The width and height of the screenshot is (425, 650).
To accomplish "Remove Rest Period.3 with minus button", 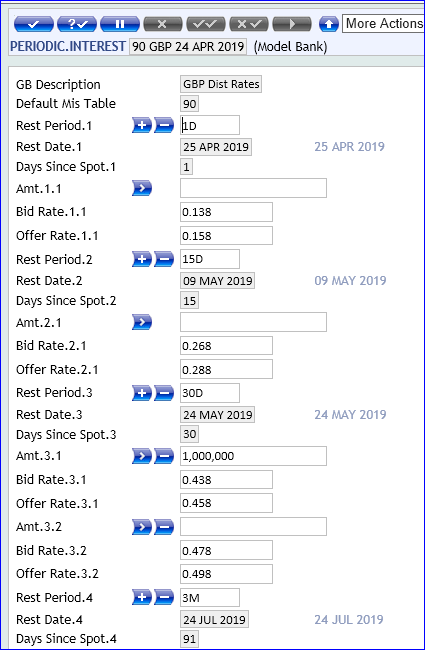I will [x=164, y=393].
